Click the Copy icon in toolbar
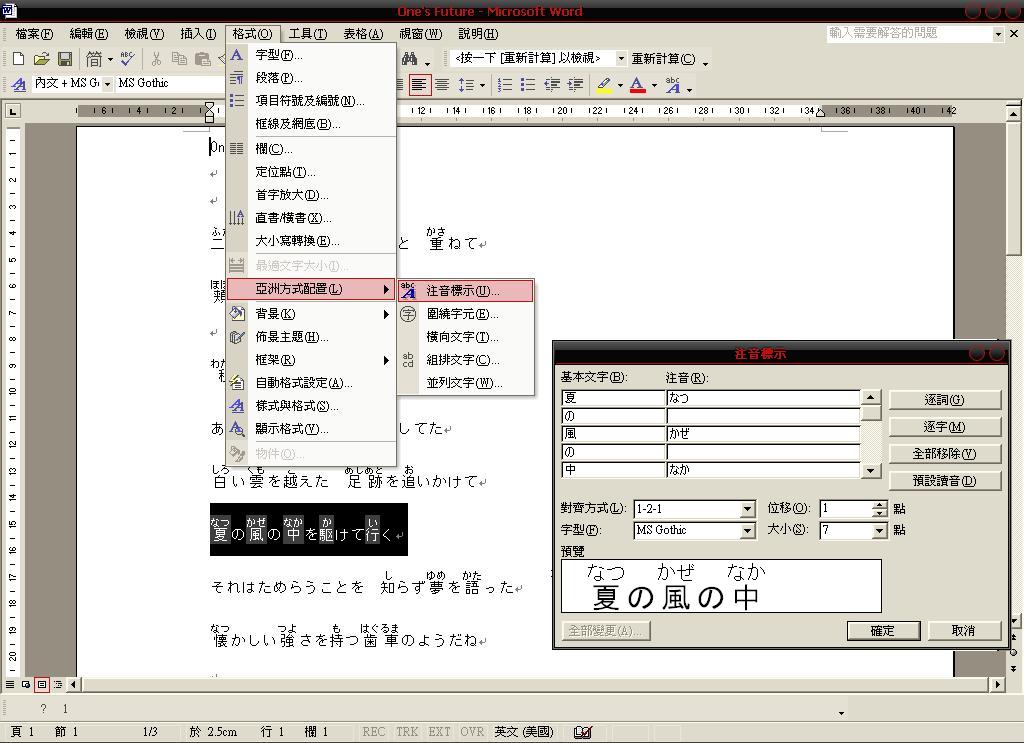This screenshot has height=743, width=1030. point(179,59)
